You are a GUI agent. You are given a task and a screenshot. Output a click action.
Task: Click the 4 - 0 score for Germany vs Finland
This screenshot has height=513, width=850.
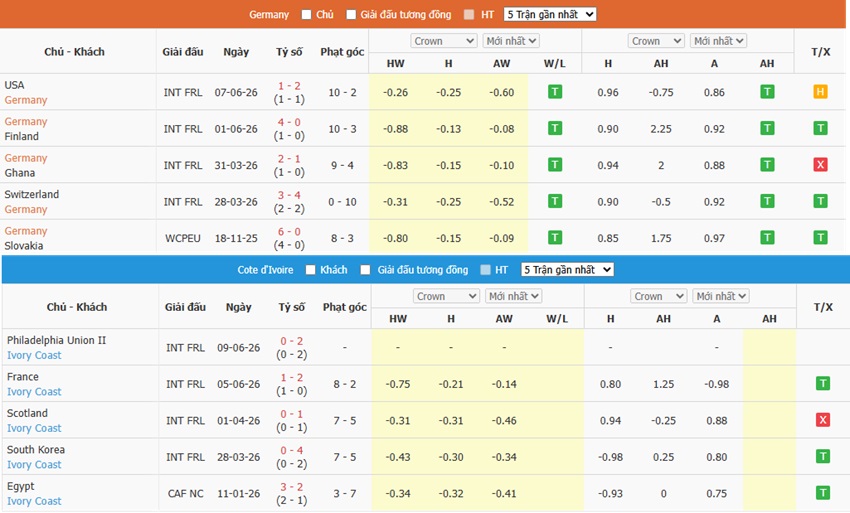click(x=289, y=122)
